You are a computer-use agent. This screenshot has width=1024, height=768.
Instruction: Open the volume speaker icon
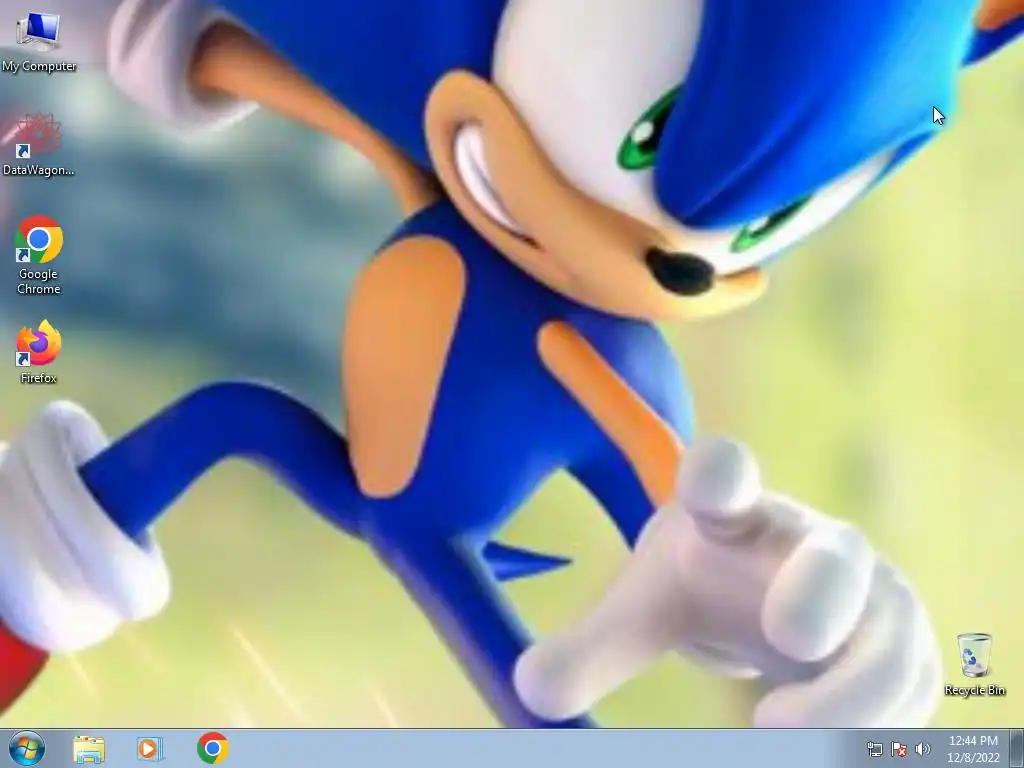point(923,749)
